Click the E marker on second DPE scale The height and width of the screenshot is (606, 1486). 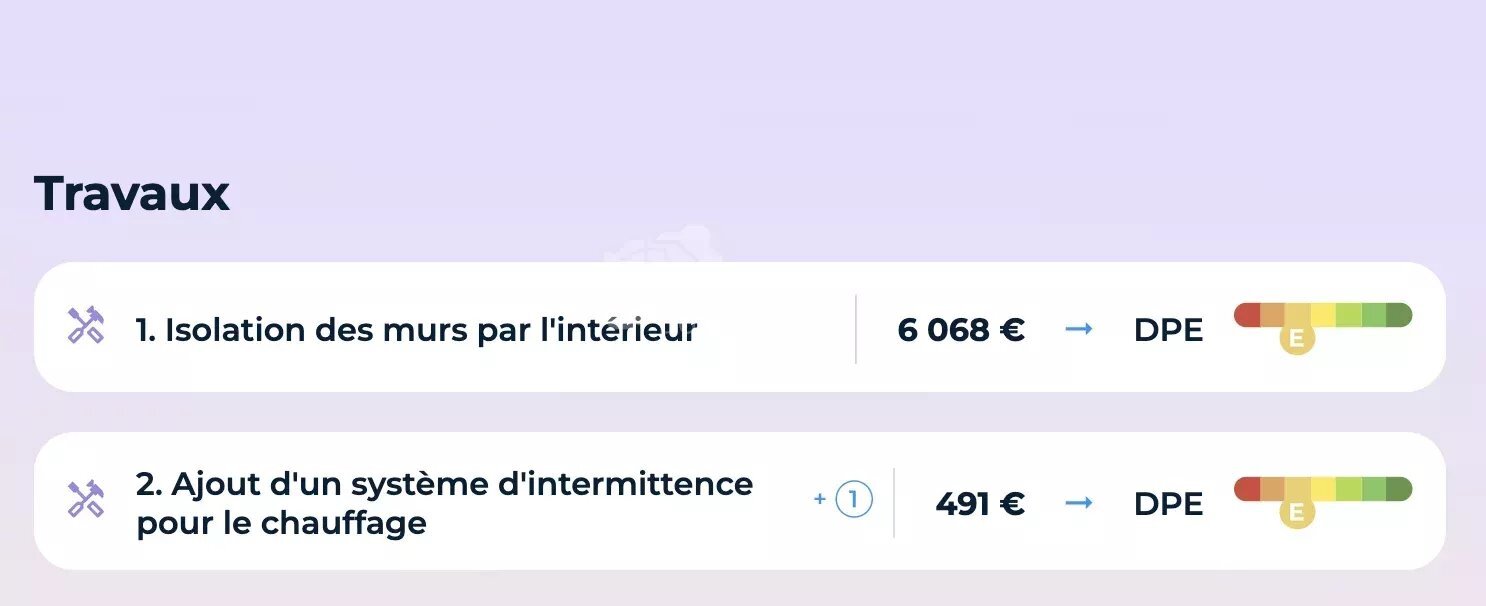1297,513
